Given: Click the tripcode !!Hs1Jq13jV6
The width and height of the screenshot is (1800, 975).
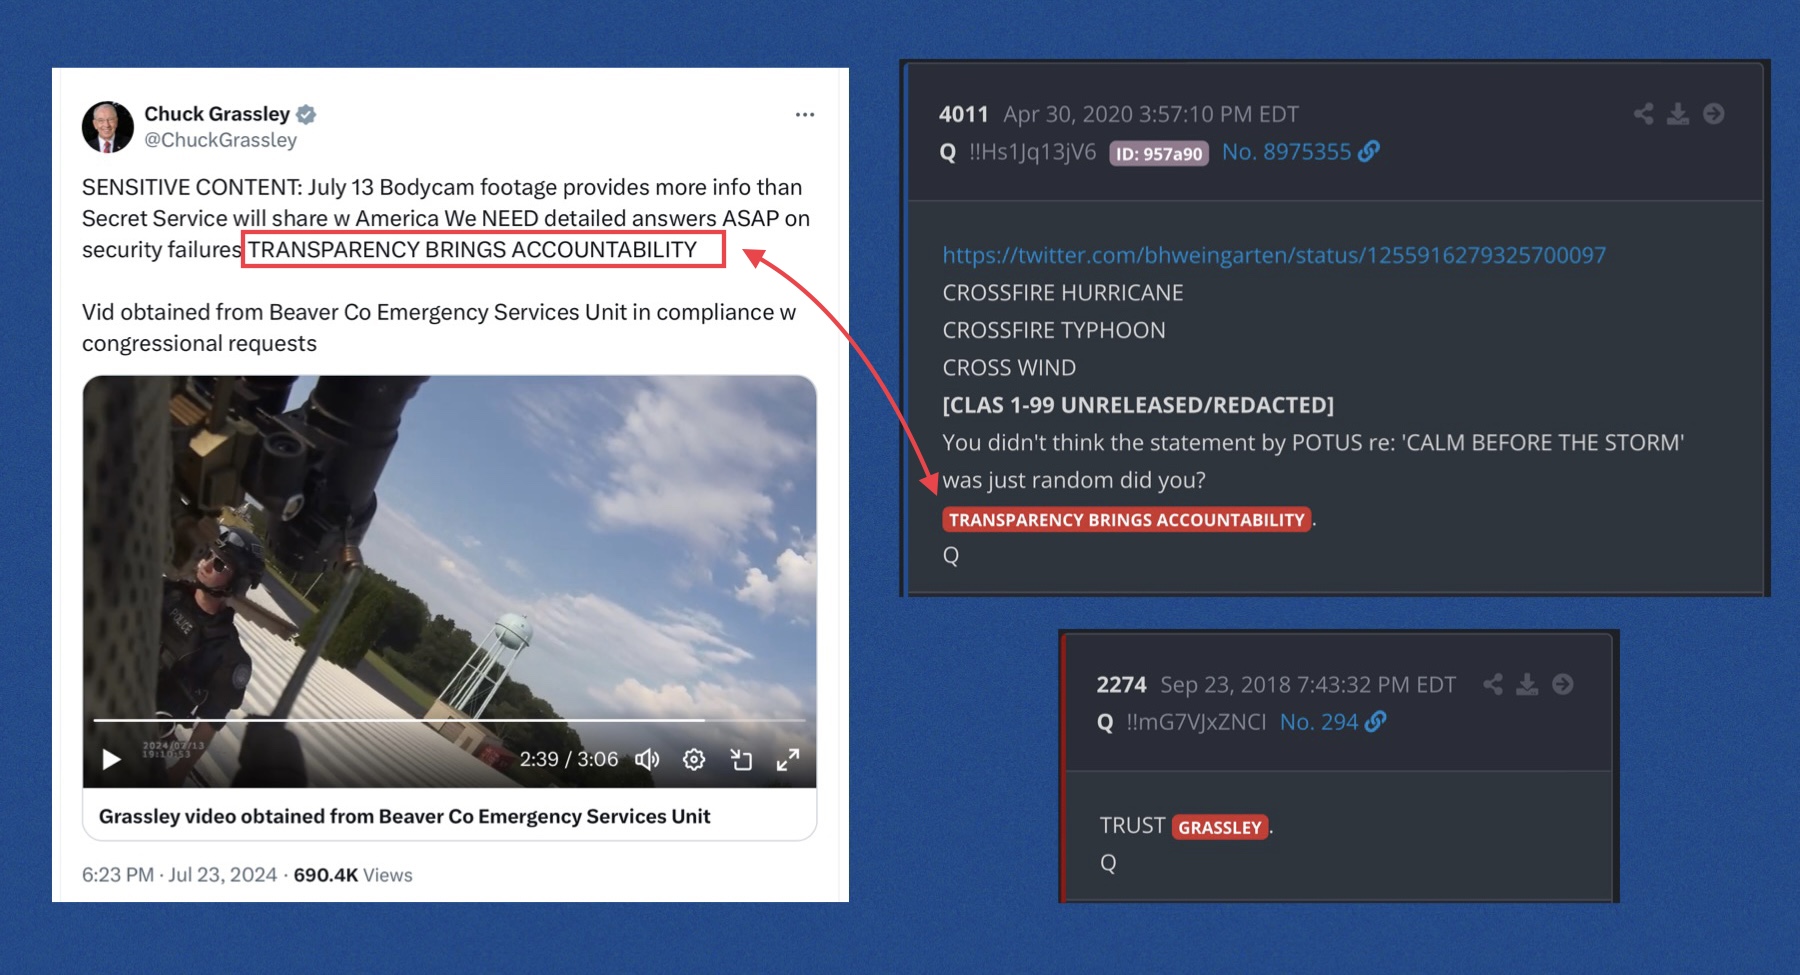Looking at the screenshot, I should (x=1033, y=152).
